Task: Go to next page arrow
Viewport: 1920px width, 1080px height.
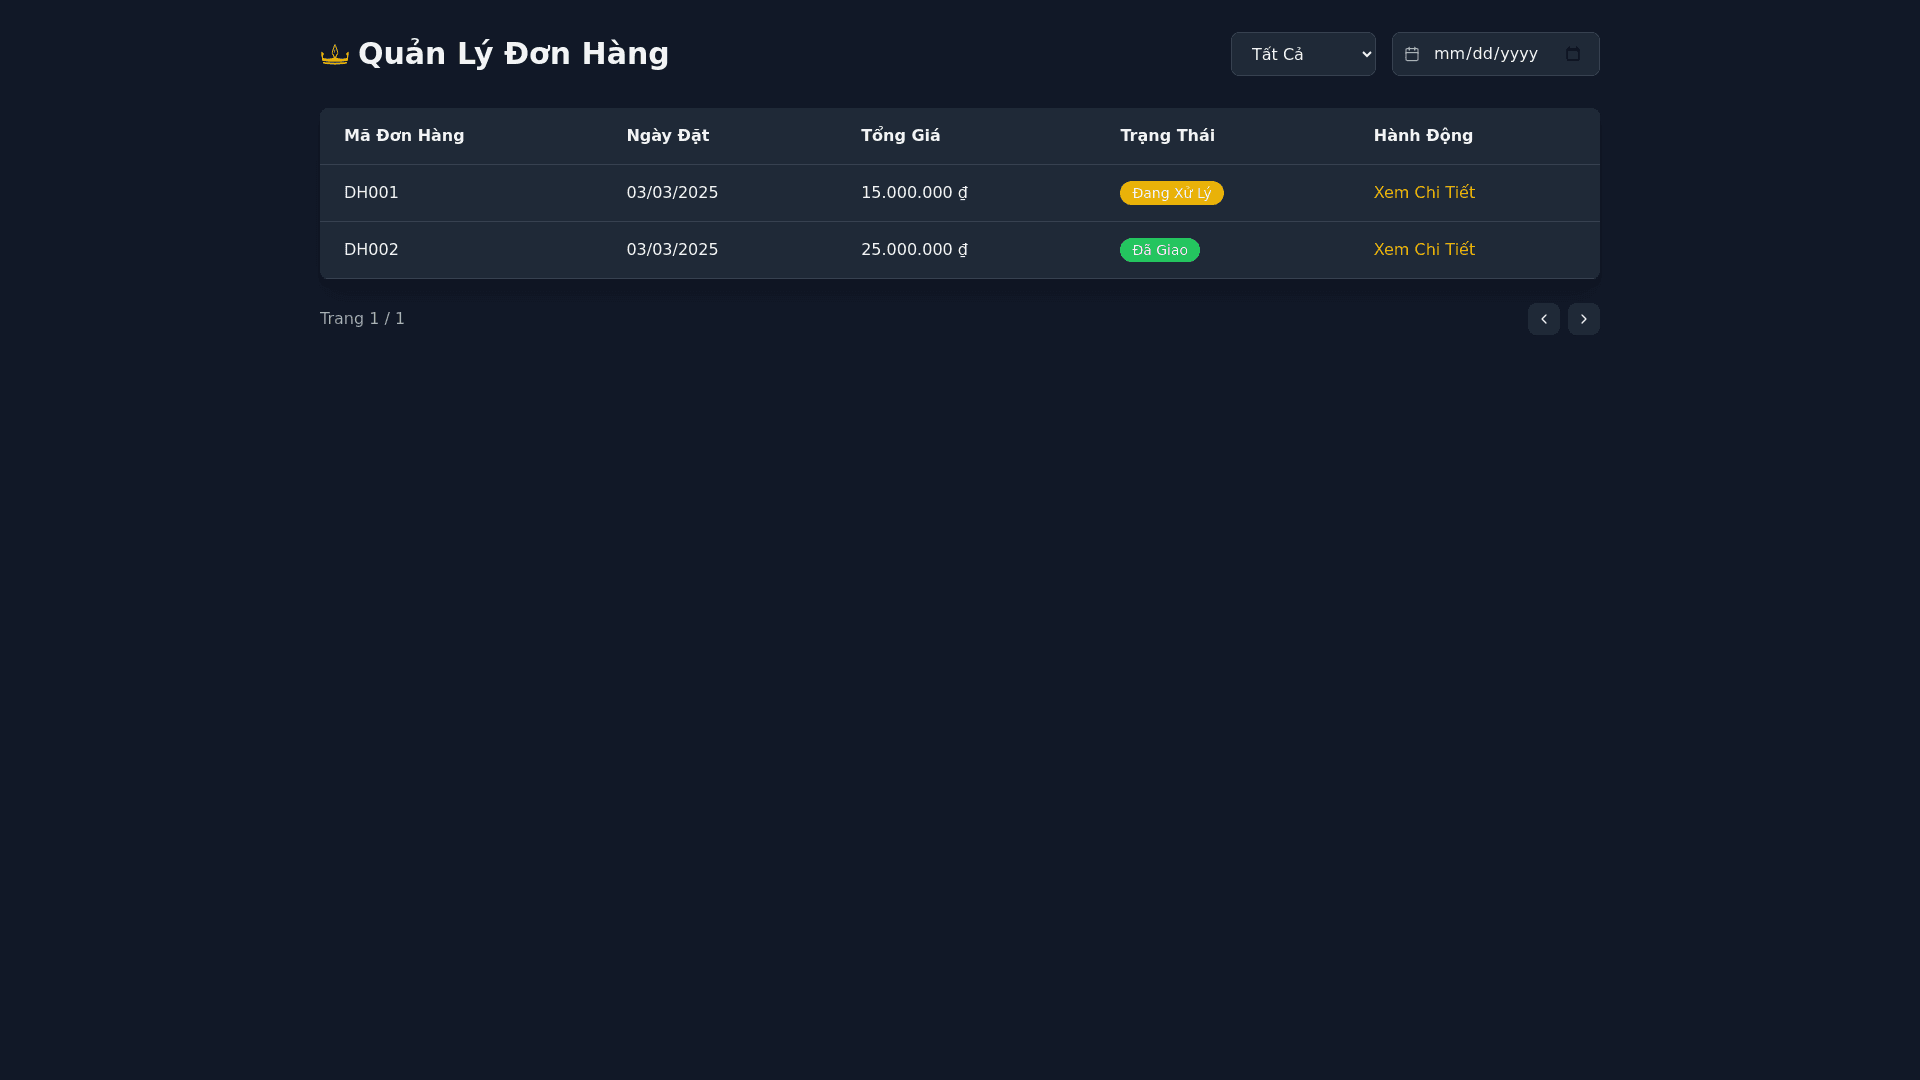Action: pyautogui.click(x=1583, y=319)
